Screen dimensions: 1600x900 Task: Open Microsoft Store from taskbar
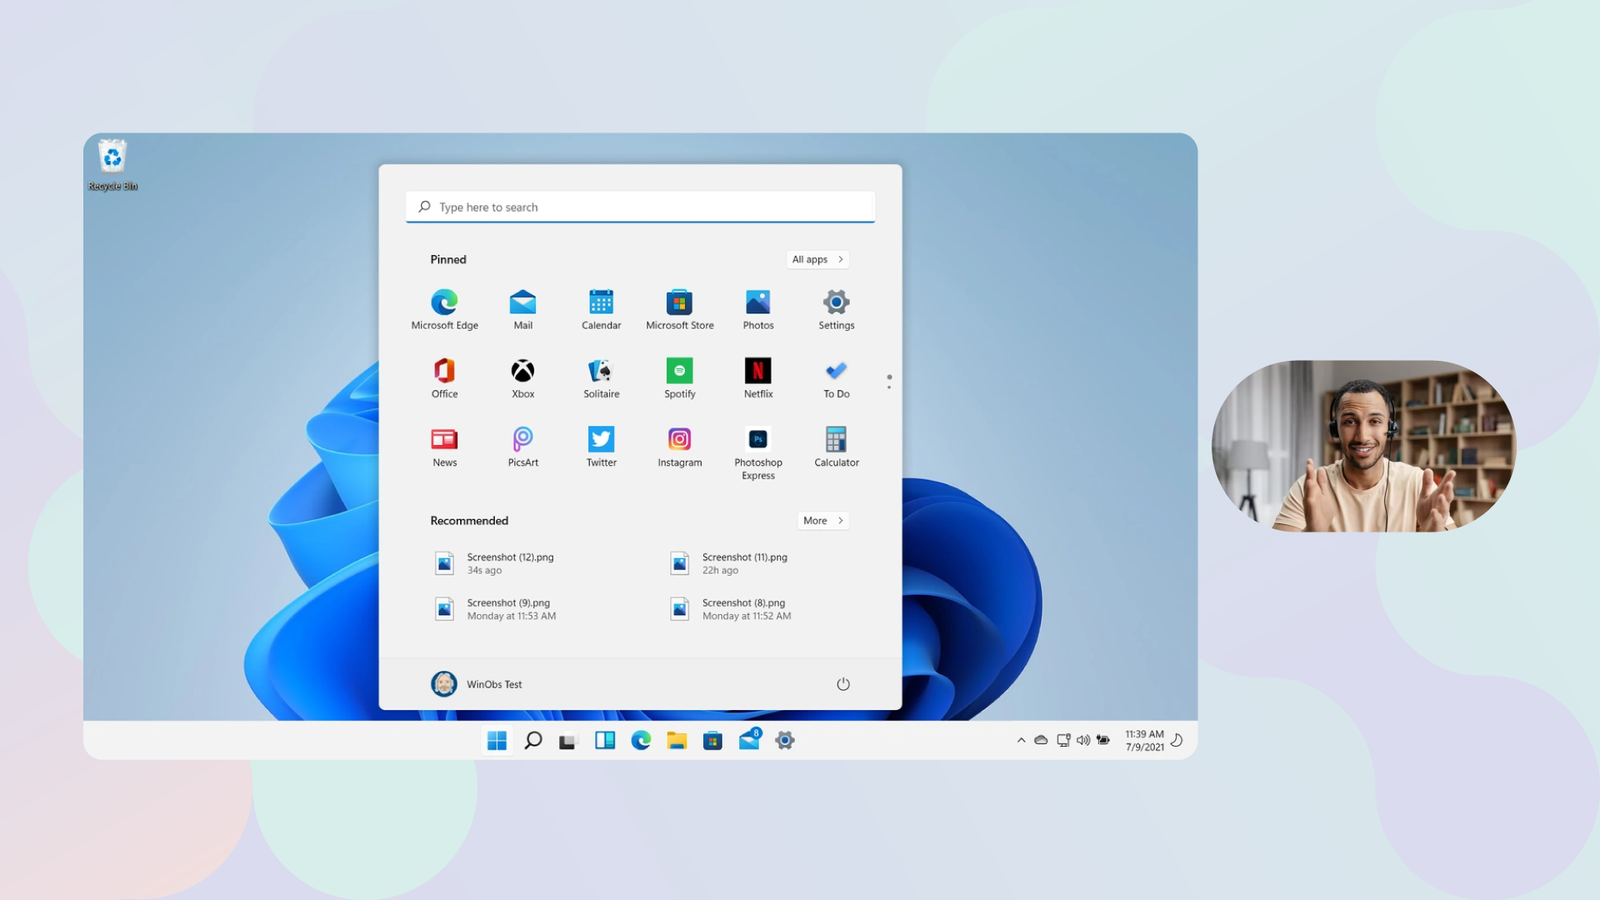713,740
